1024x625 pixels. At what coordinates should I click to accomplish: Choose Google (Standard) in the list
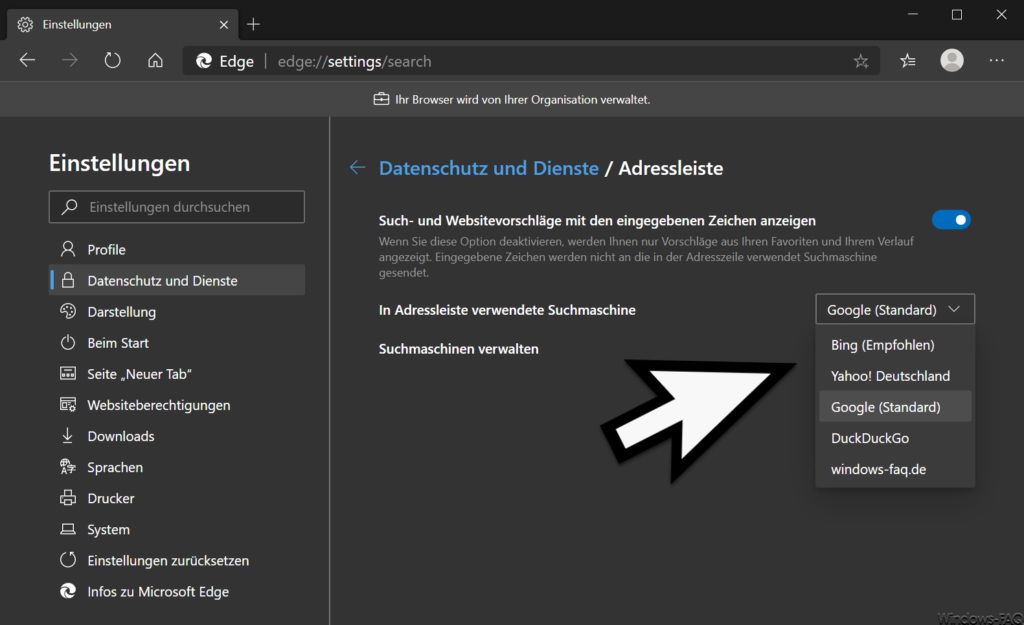coord(895,407)
